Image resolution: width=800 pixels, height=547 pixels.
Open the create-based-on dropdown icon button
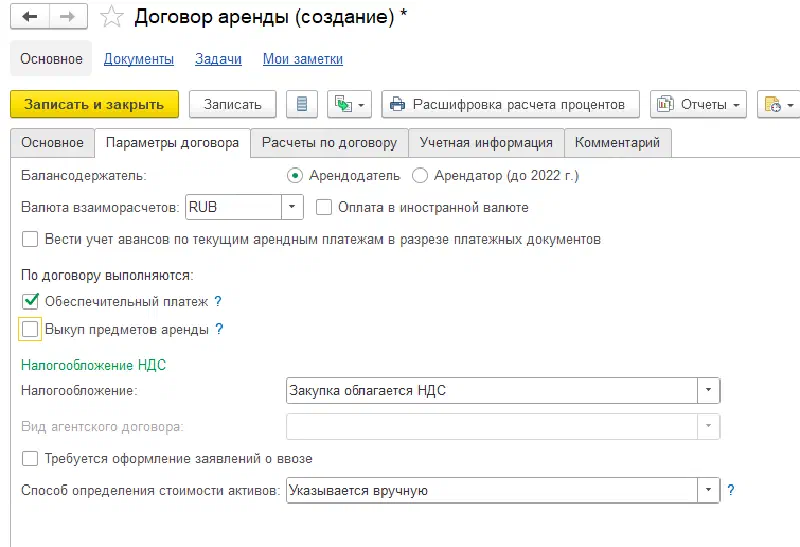pyautogui.click(x=349, y=104)
